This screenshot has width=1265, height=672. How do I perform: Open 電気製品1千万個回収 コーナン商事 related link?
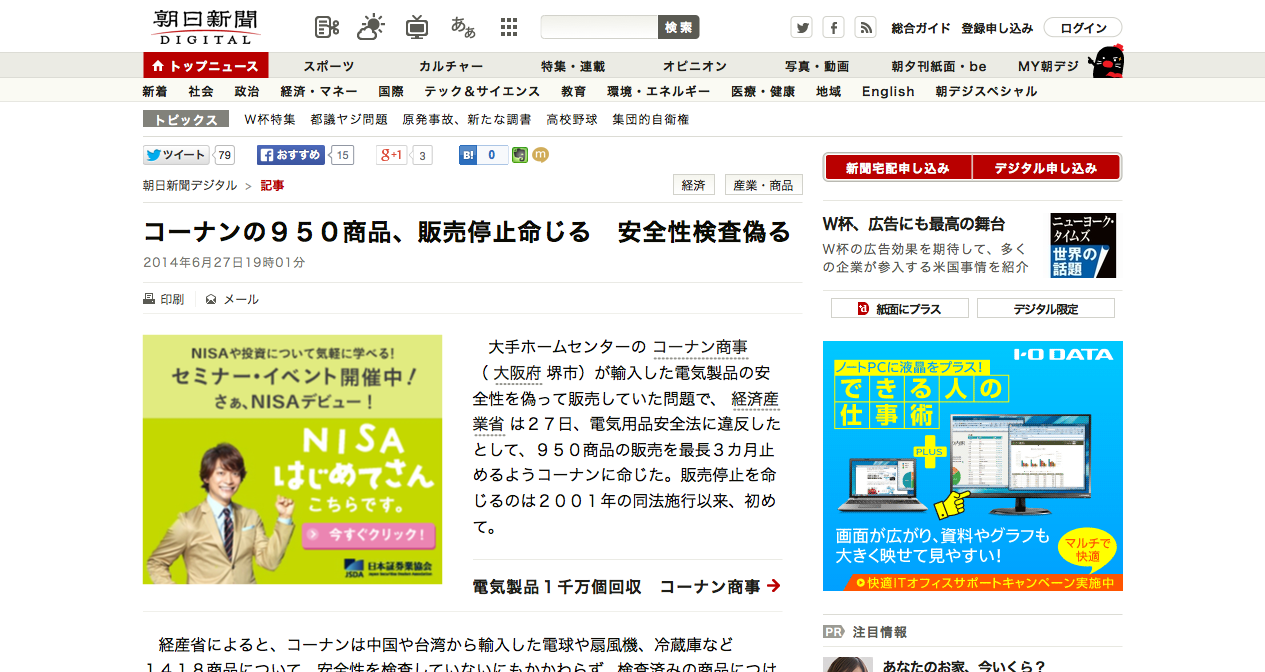(x=627, y=587)
